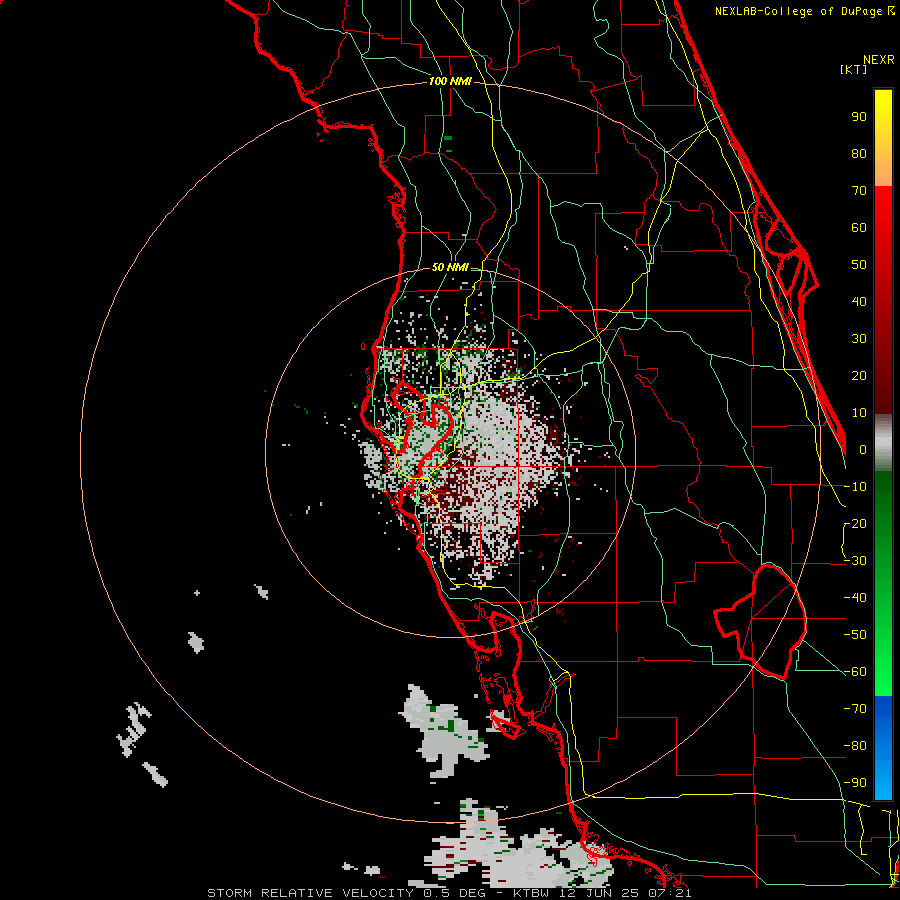Click the -50 knots scale label
This screenshot has height=900, width=900.
coord(855,635)
